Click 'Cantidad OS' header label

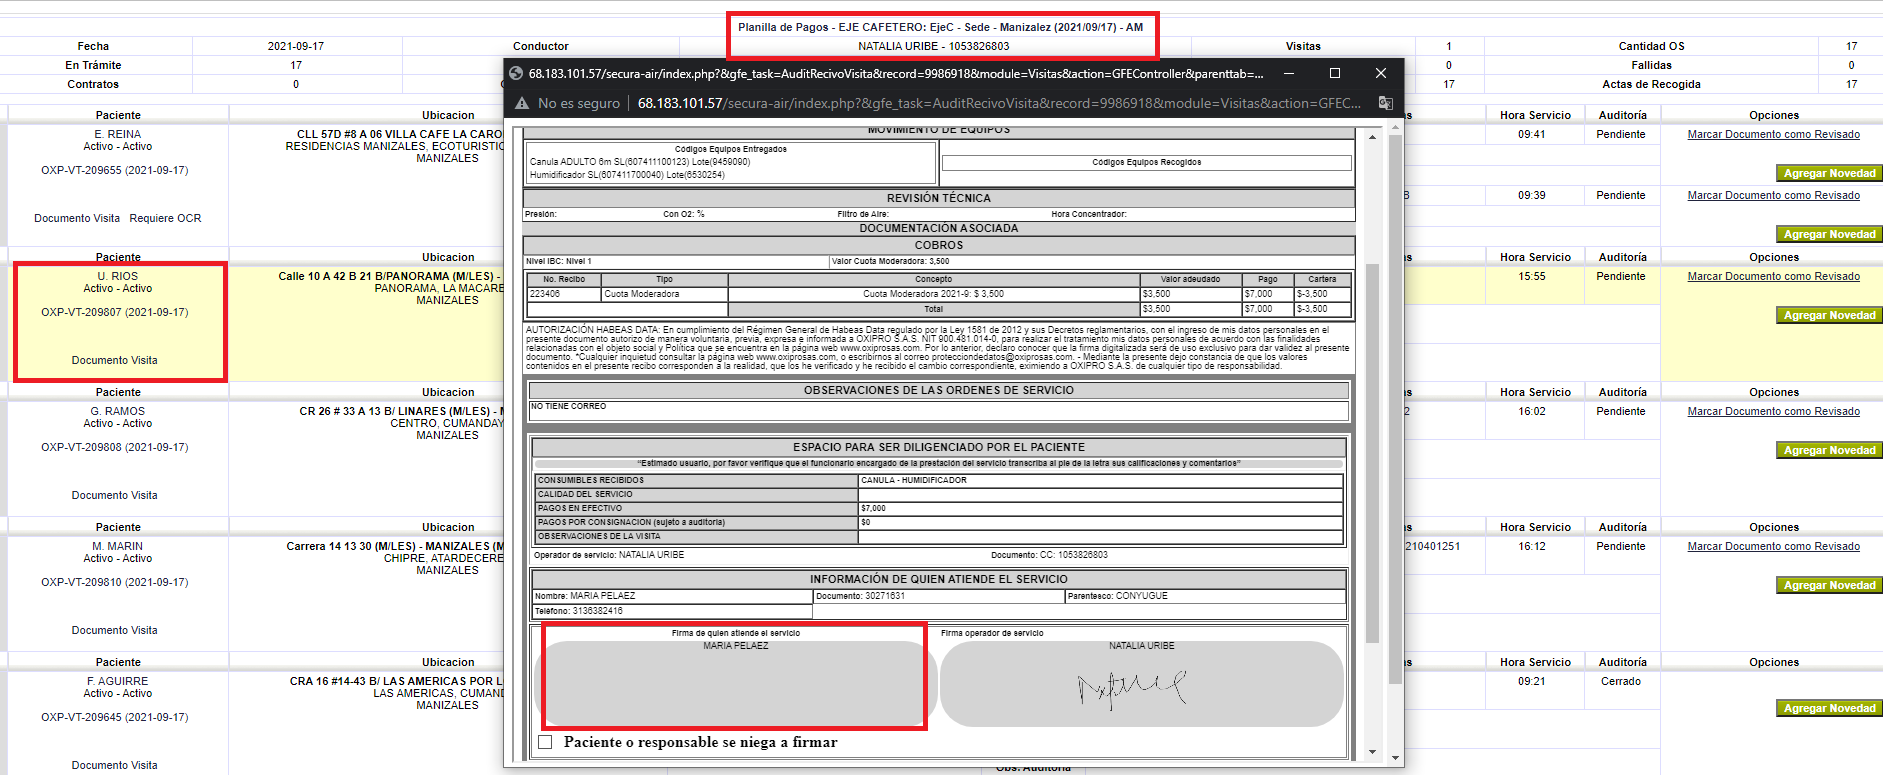1651,46
